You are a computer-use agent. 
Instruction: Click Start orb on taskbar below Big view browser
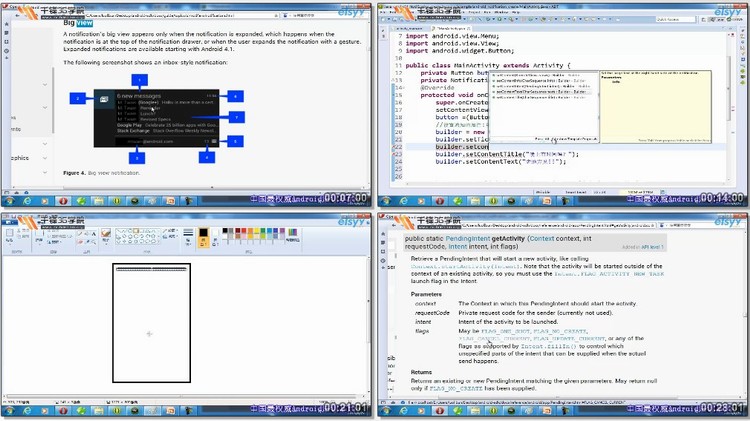[x=9, y=201]
